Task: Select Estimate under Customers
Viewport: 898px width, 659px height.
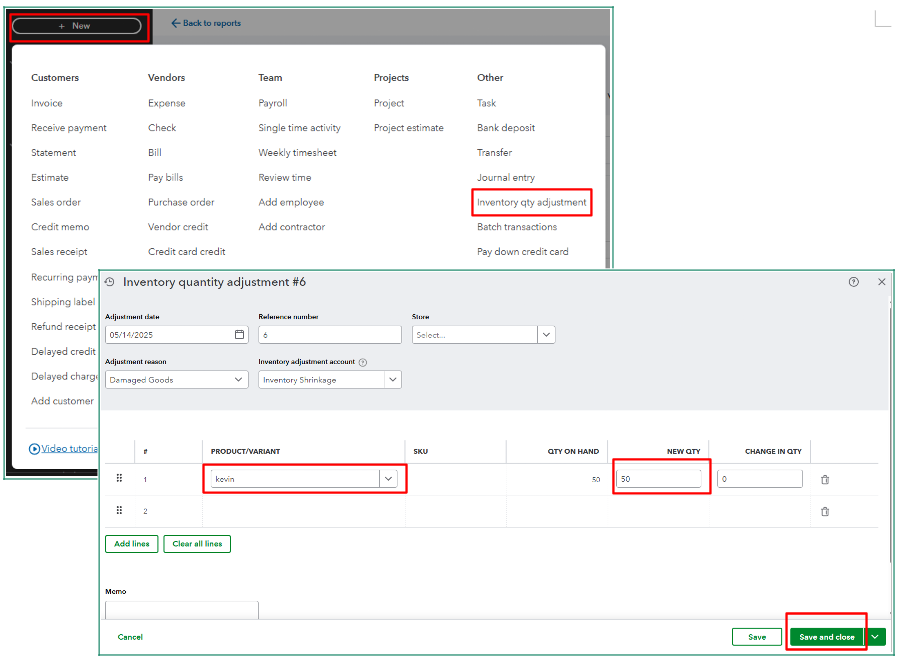Action: click(x=50, y=177)
